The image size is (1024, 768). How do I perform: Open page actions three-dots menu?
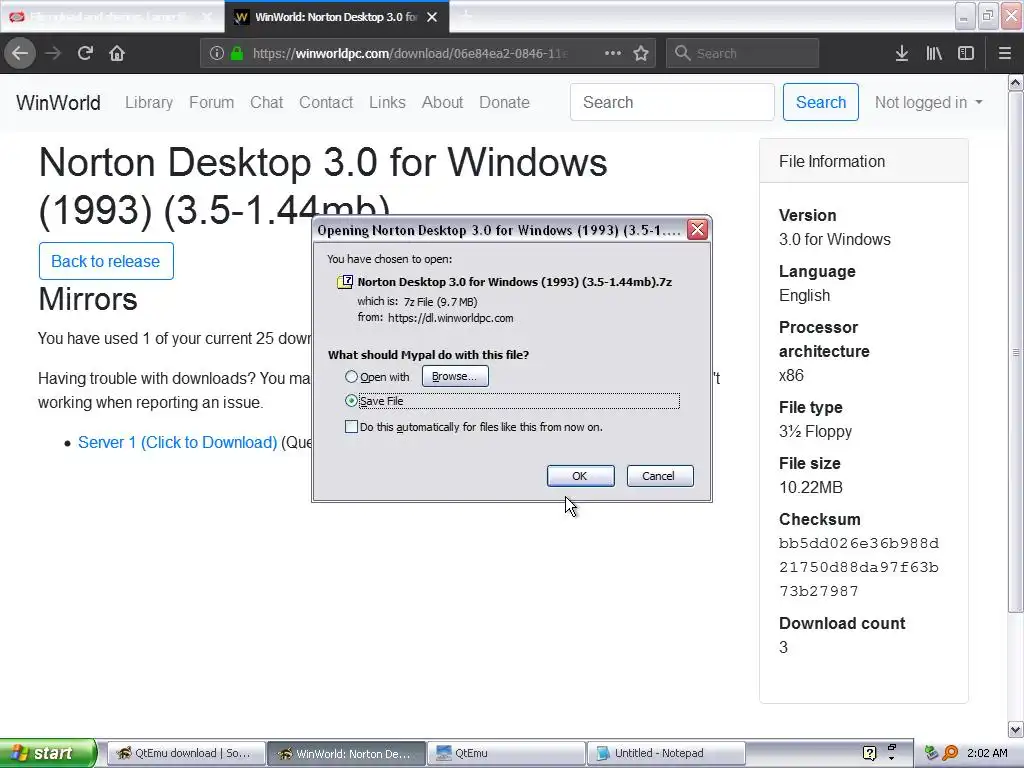(613, 53)
